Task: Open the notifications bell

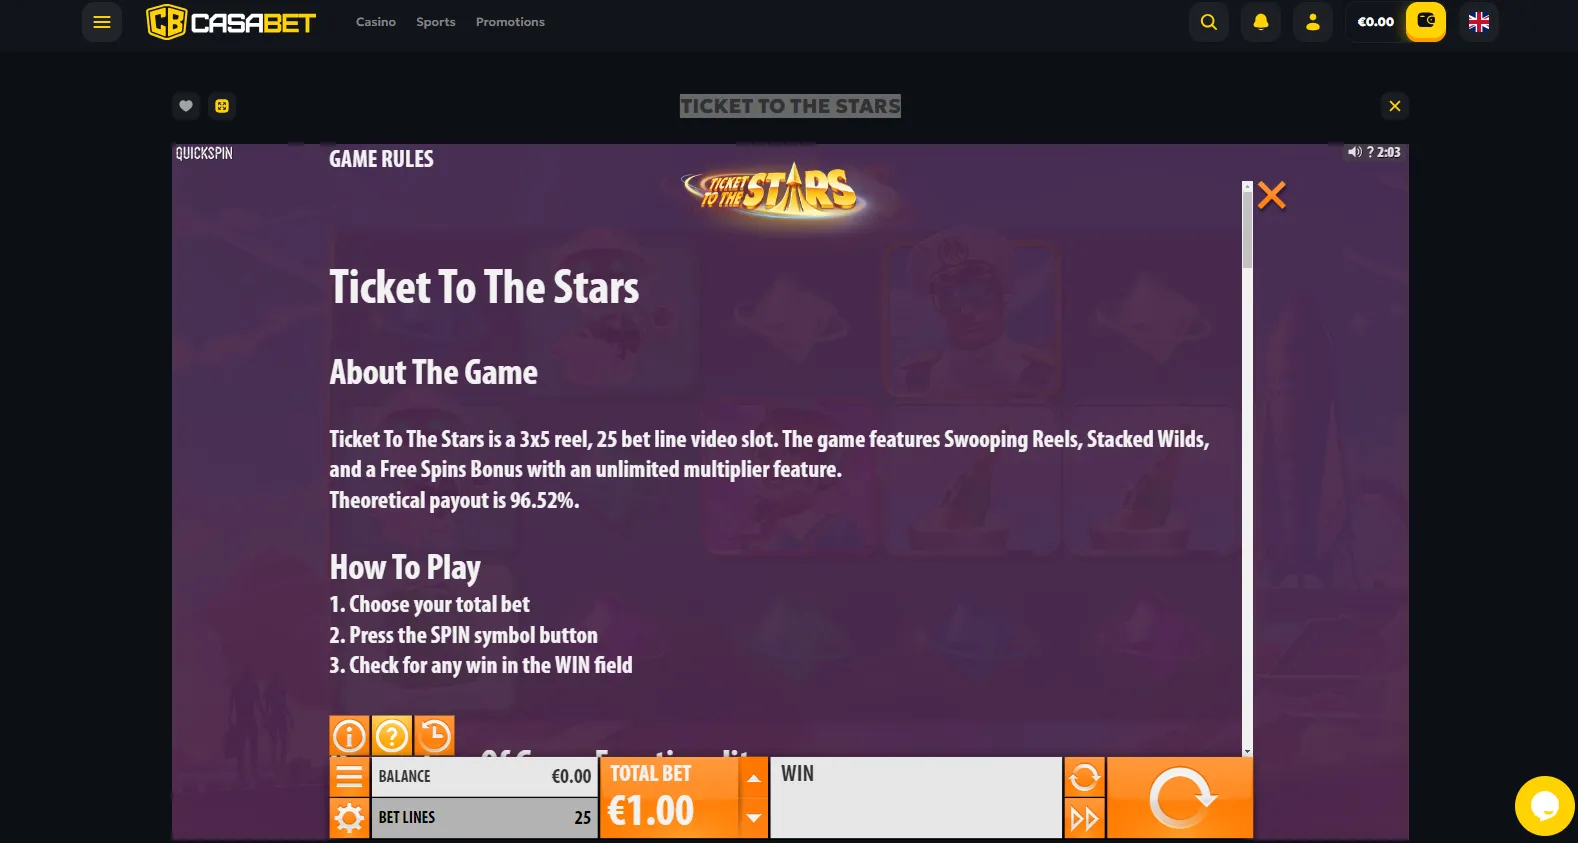Action: (x=1261, y=22)
